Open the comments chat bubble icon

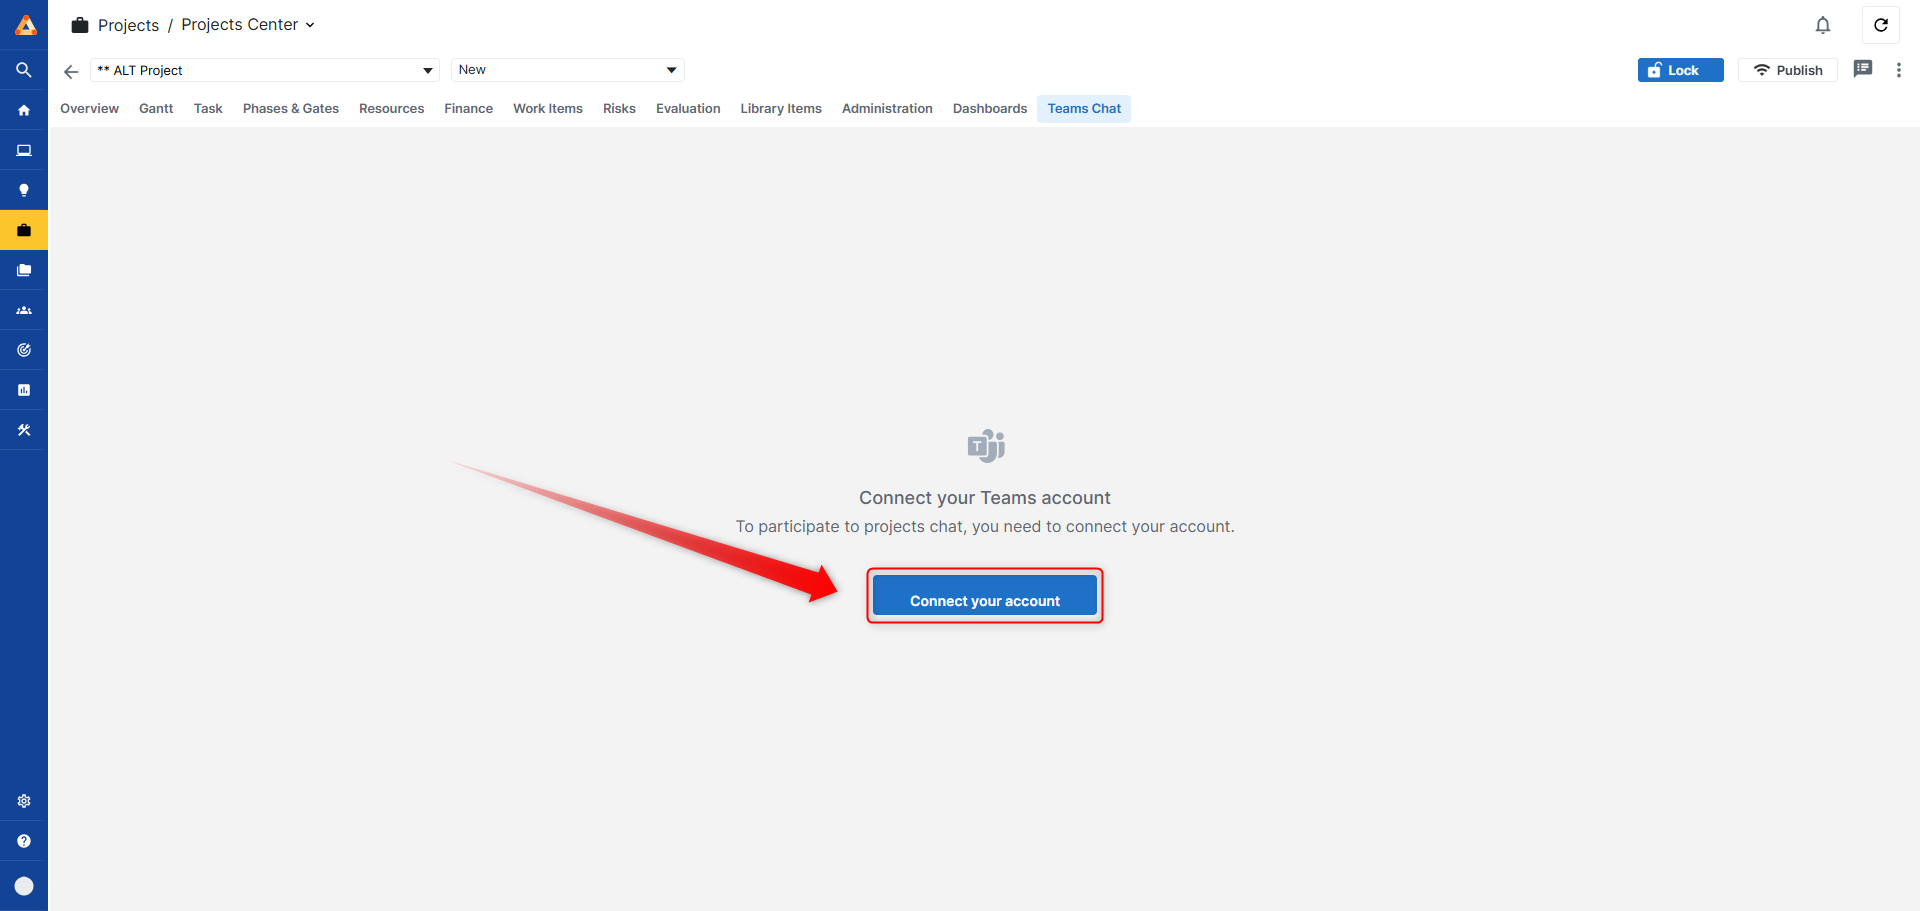click(x=1862, y=69)
